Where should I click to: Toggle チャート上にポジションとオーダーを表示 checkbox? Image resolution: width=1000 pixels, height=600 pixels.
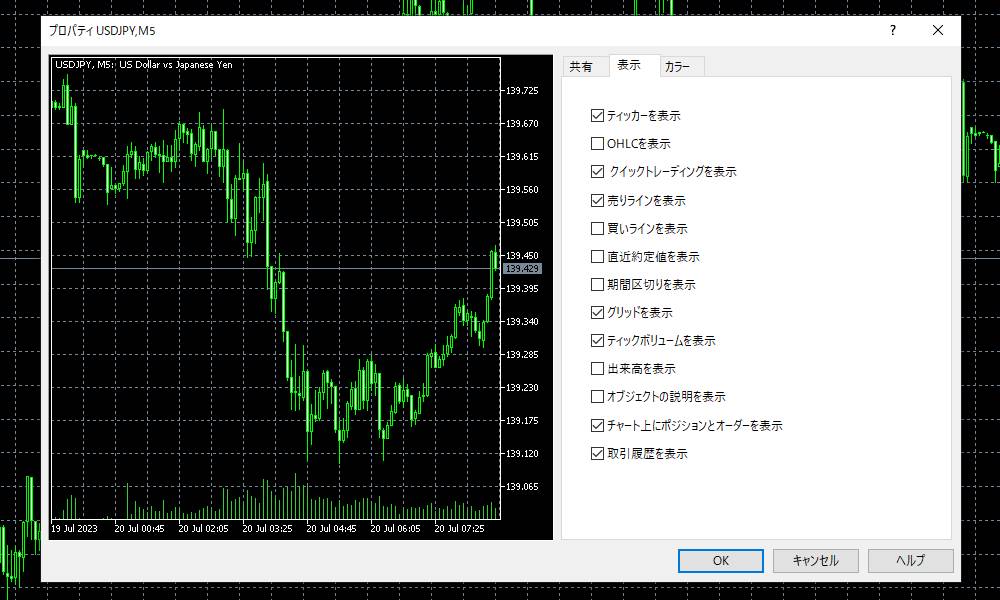(x=598, y=425)
